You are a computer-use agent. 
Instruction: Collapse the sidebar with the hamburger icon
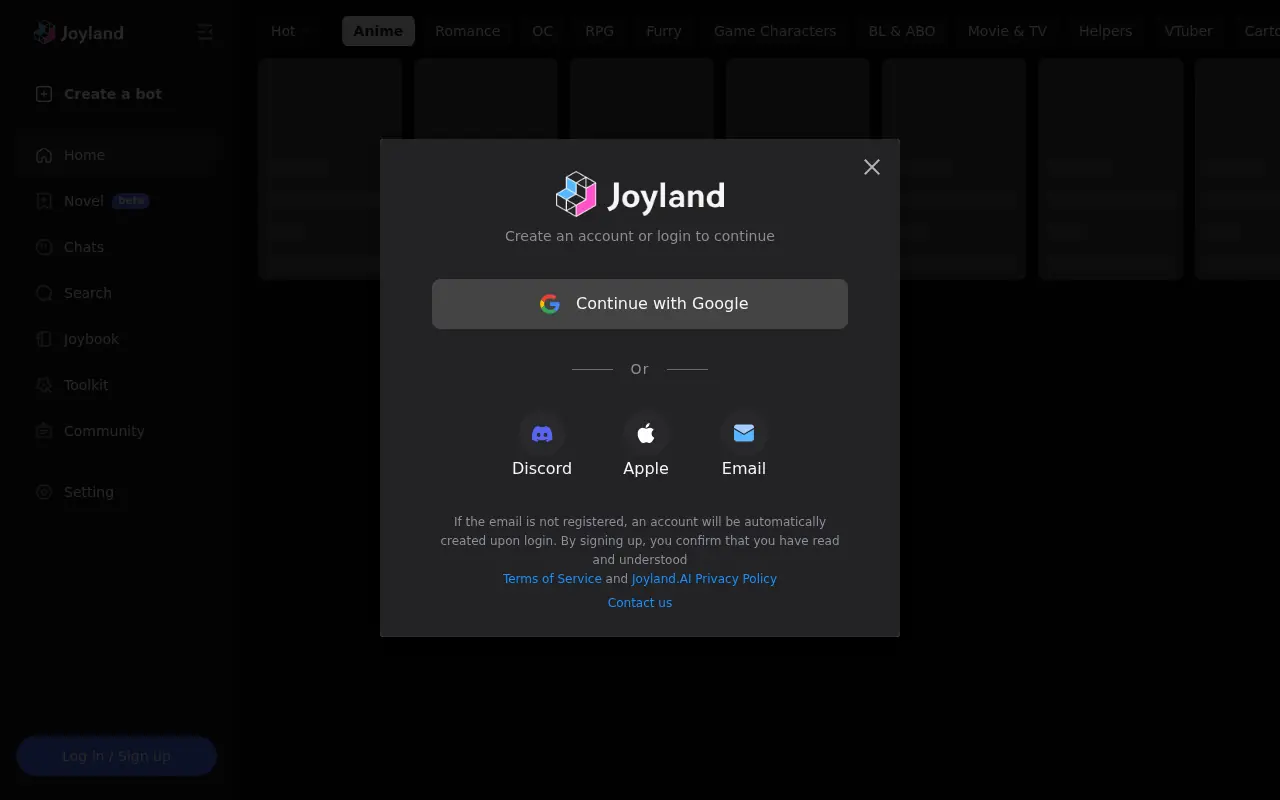coord(205,32)
